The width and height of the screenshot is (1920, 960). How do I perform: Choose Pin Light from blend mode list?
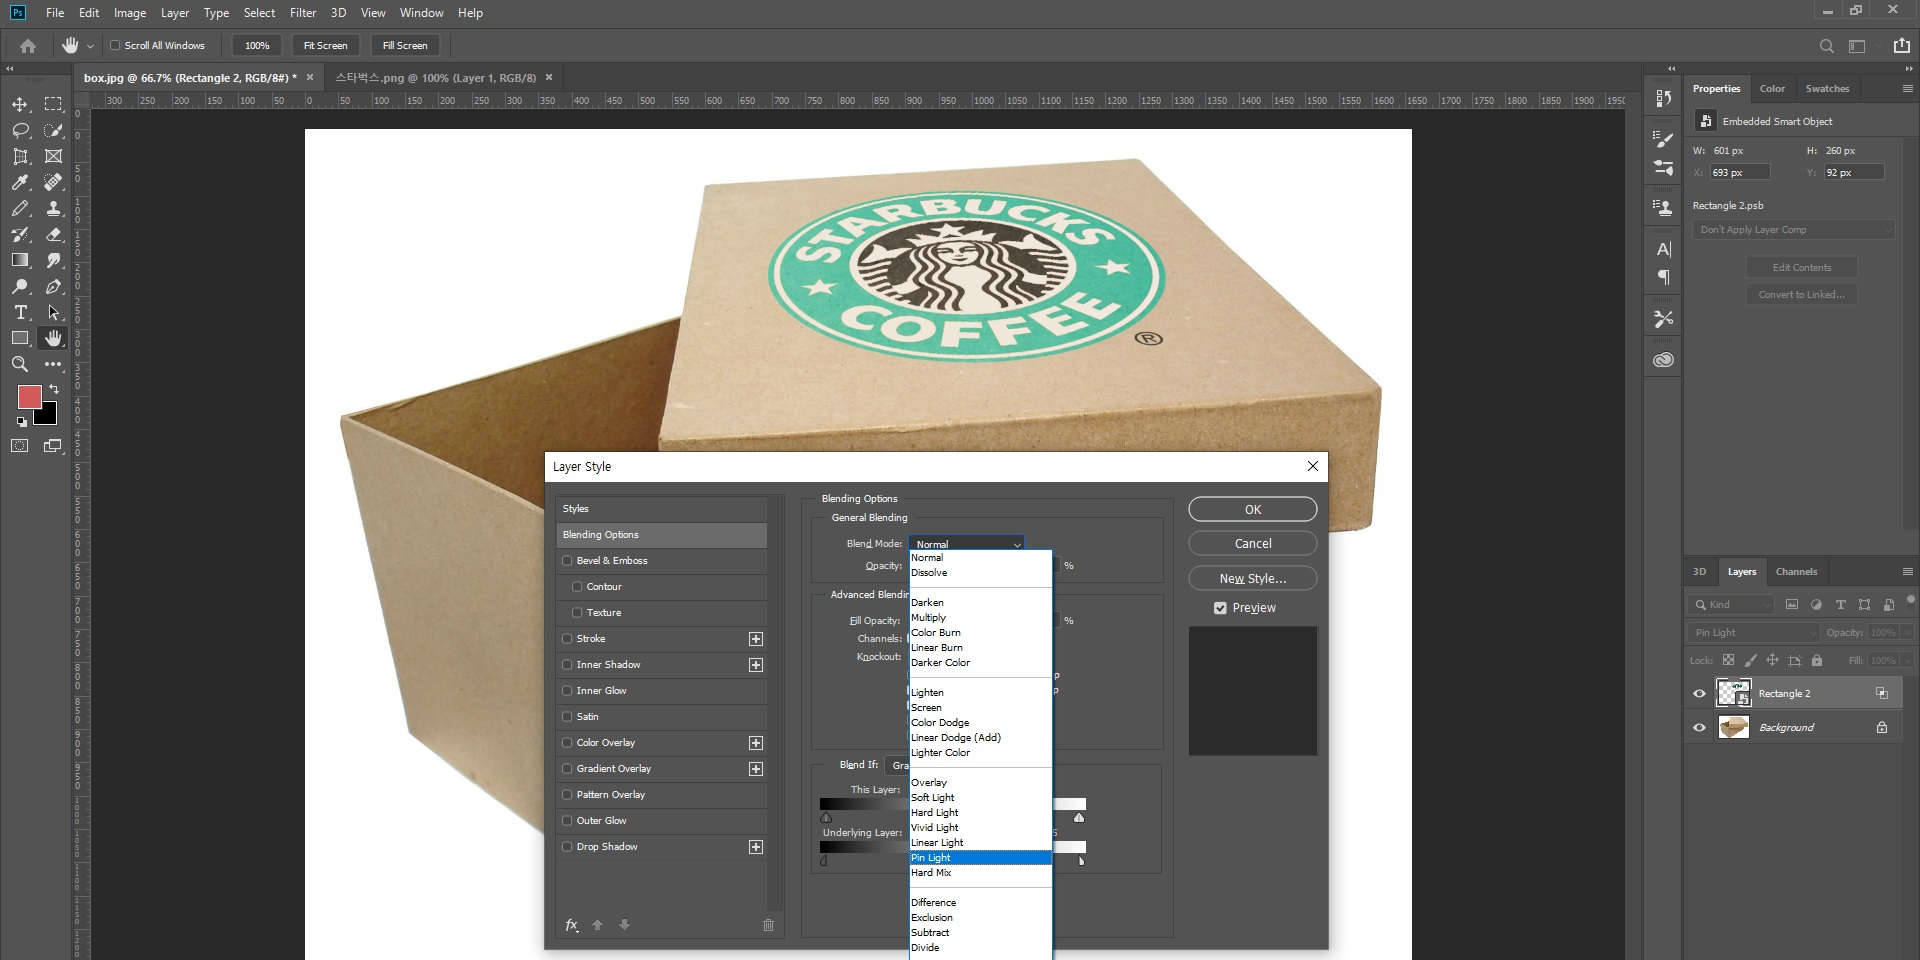(x=980, y=858)
